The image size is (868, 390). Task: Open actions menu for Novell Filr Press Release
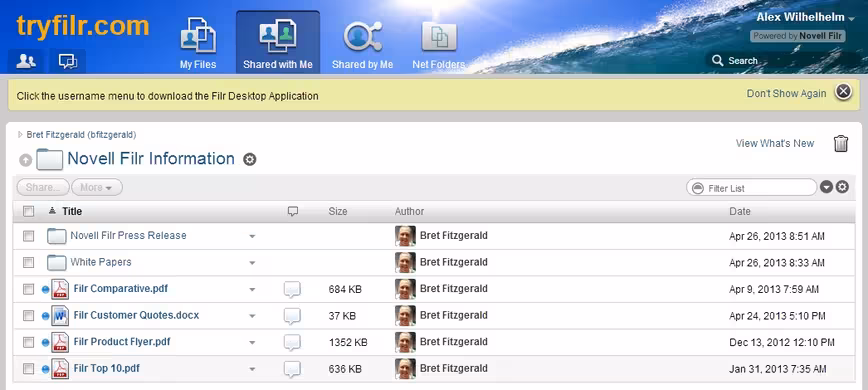(x=252, y=236)
